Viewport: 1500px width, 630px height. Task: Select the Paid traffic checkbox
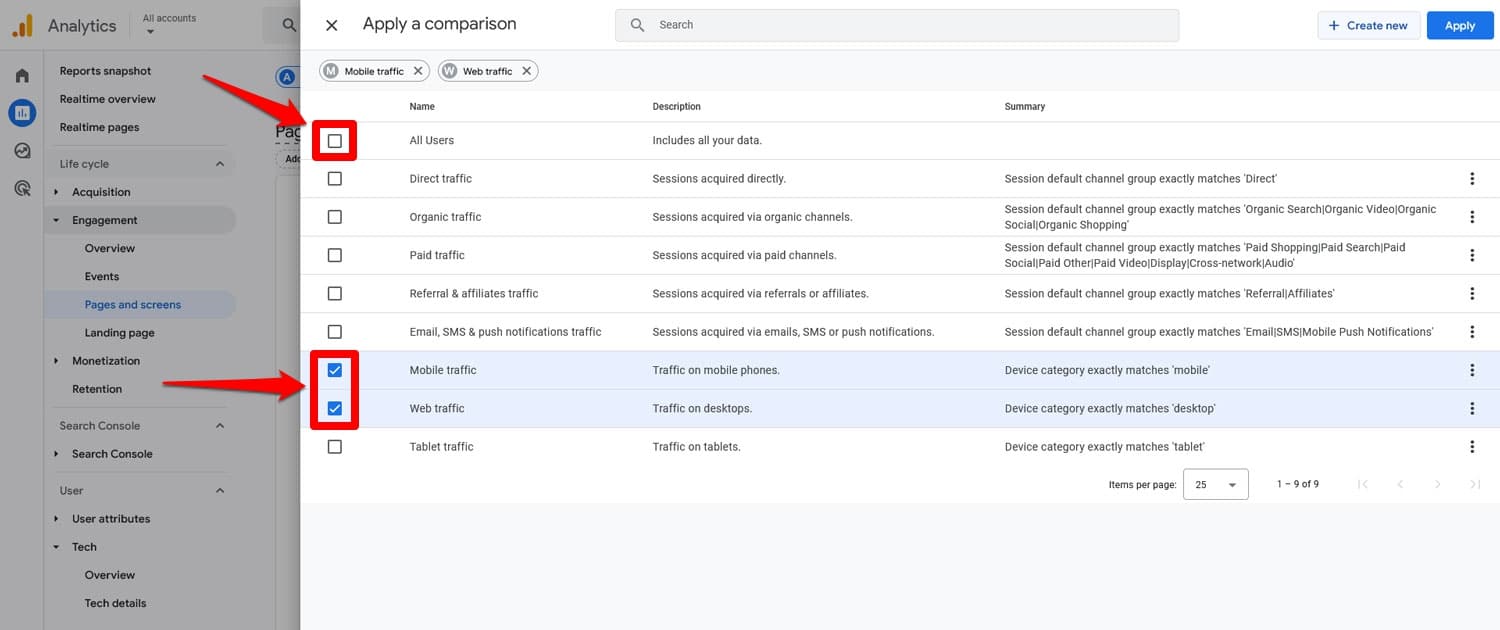(x=335, y=255)
